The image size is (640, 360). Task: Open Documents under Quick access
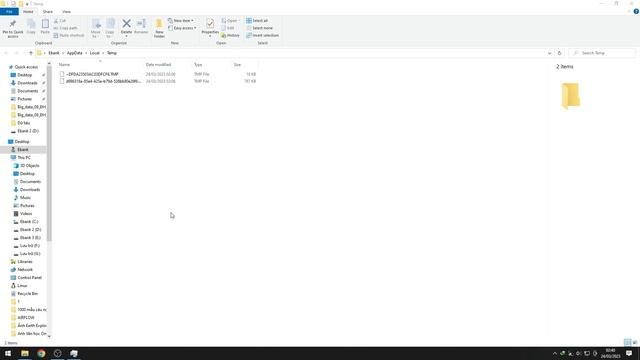(27, 91)
